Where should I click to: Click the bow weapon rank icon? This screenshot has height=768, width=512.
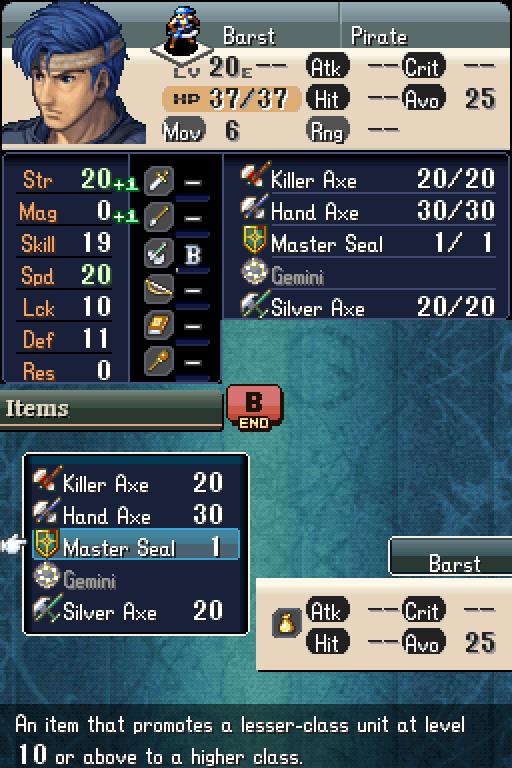click(x=159, y=289)
